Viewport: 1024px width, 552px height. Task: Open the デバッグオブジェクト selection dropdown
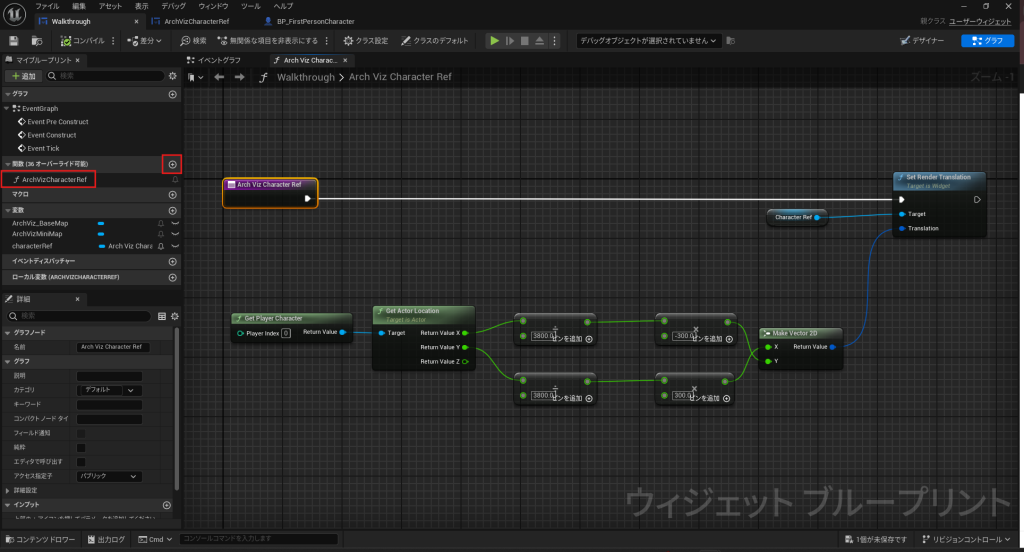coord(648,41)
